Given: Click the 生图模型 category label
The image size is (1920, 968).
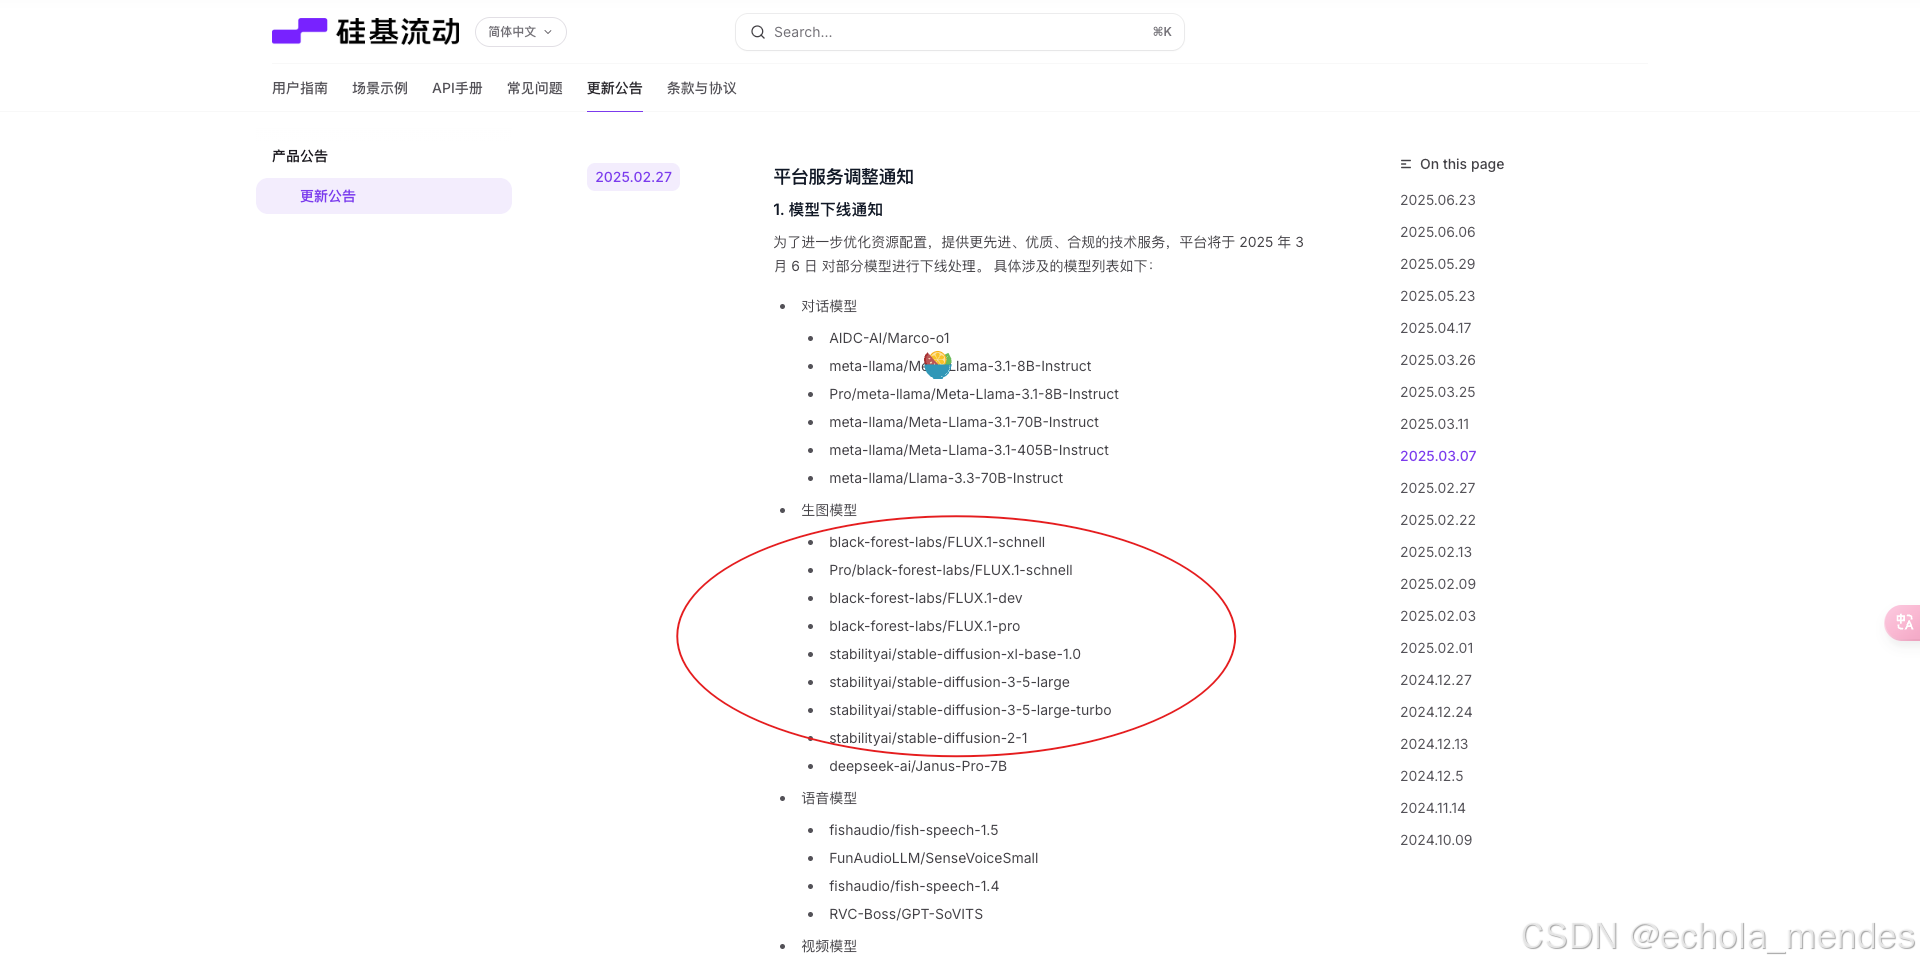Looking at the screenshot, I should click(829, 510).
